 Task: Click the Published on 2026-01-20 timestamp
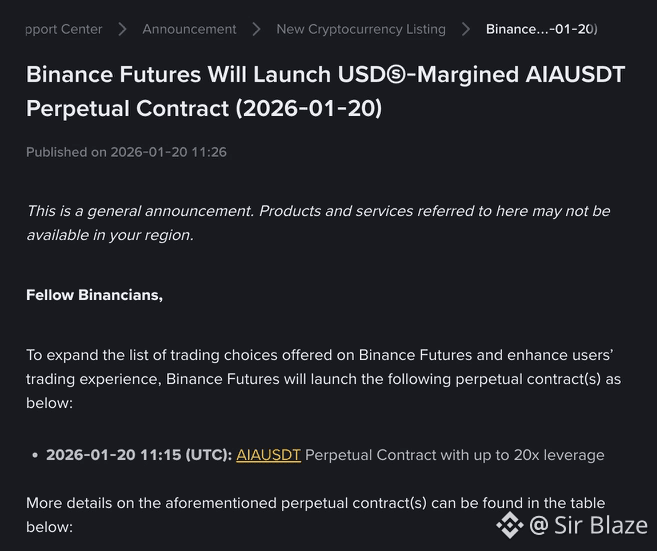click(x=126, y=152)
